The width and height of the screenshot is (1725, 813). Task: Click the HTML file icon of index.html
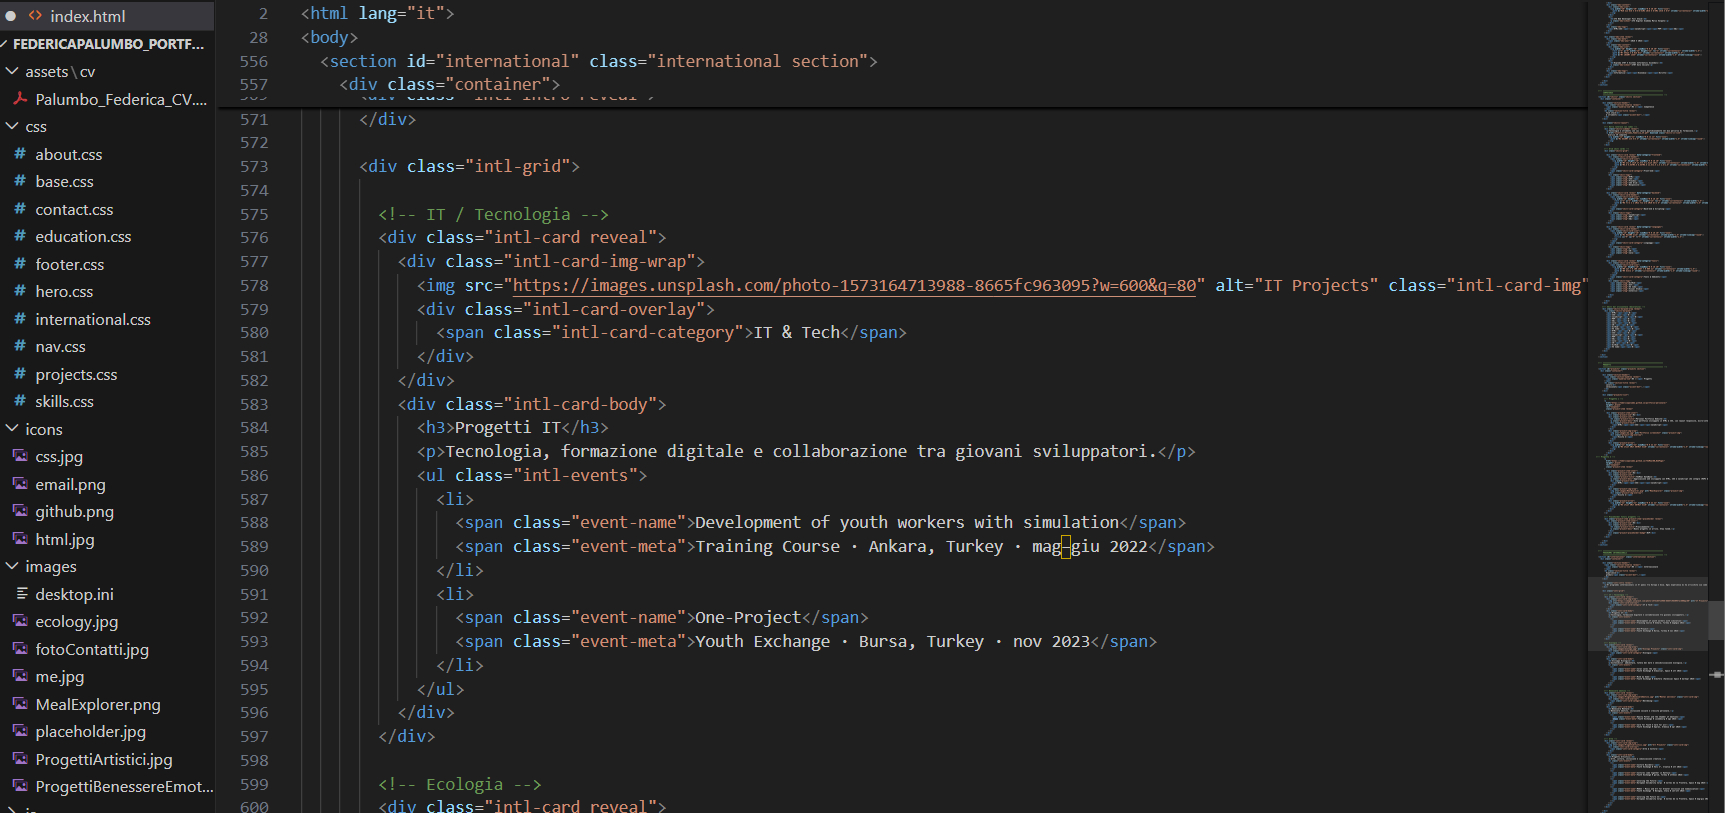[35, 16]
